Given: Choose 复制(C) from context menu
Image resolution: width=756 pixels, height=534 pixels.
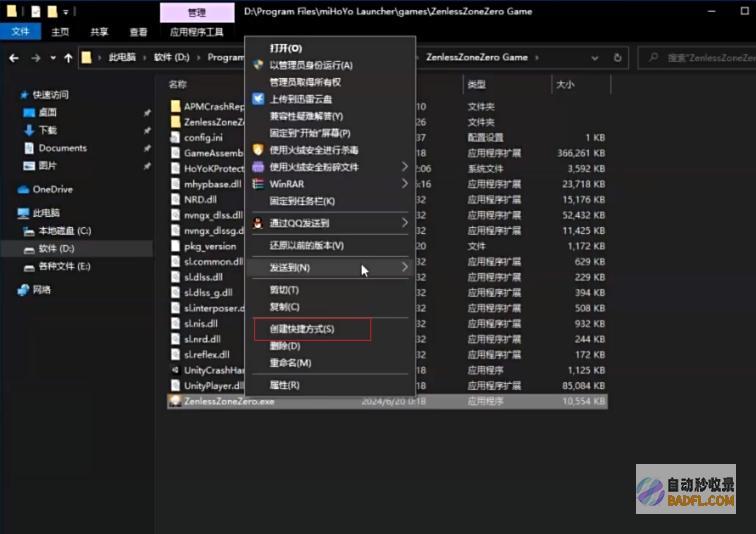Looking at the screenshot, I should (284, 307).
